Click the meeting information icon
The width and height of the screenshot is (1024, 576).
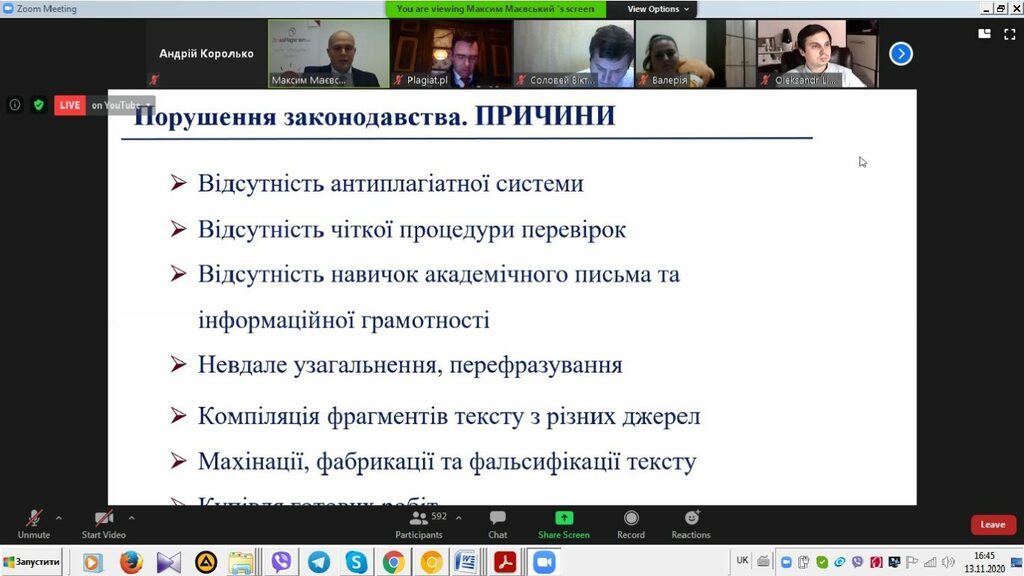[15, 105]
